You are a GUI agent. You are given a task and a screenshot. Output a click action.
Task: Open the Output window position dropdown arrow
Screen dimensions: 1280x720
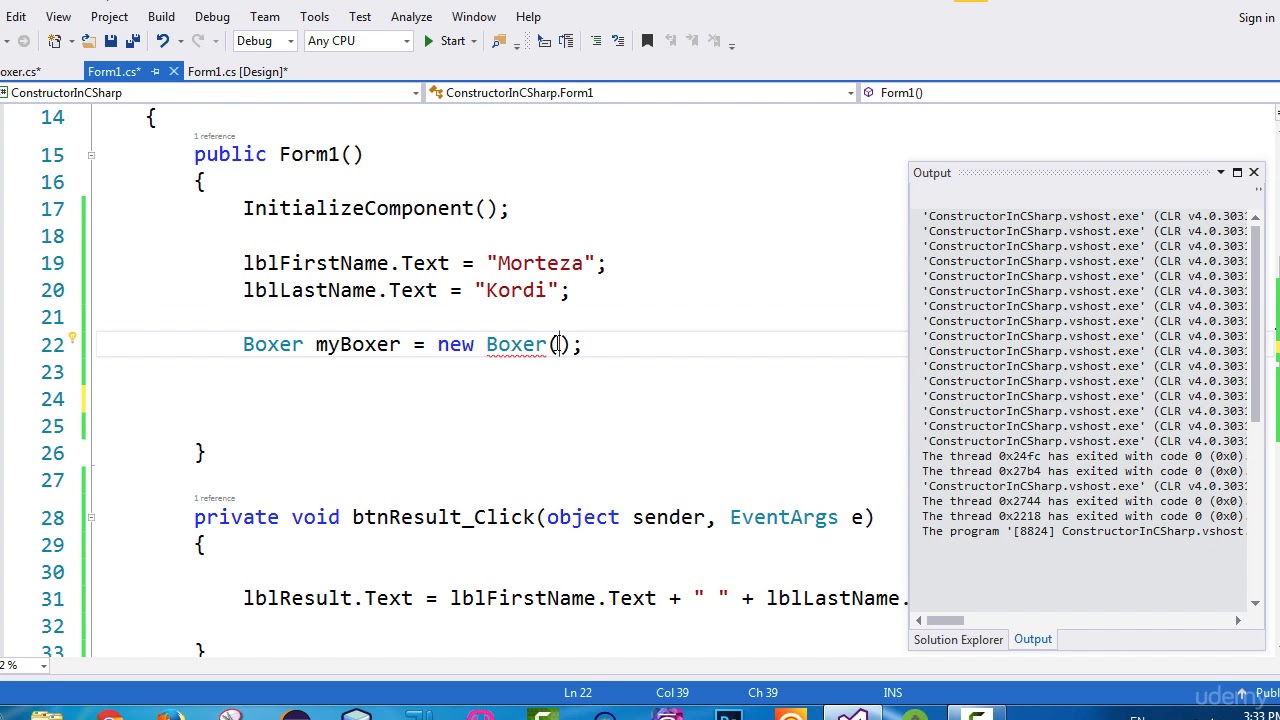pyautogui.click(x=1220, y=173)
